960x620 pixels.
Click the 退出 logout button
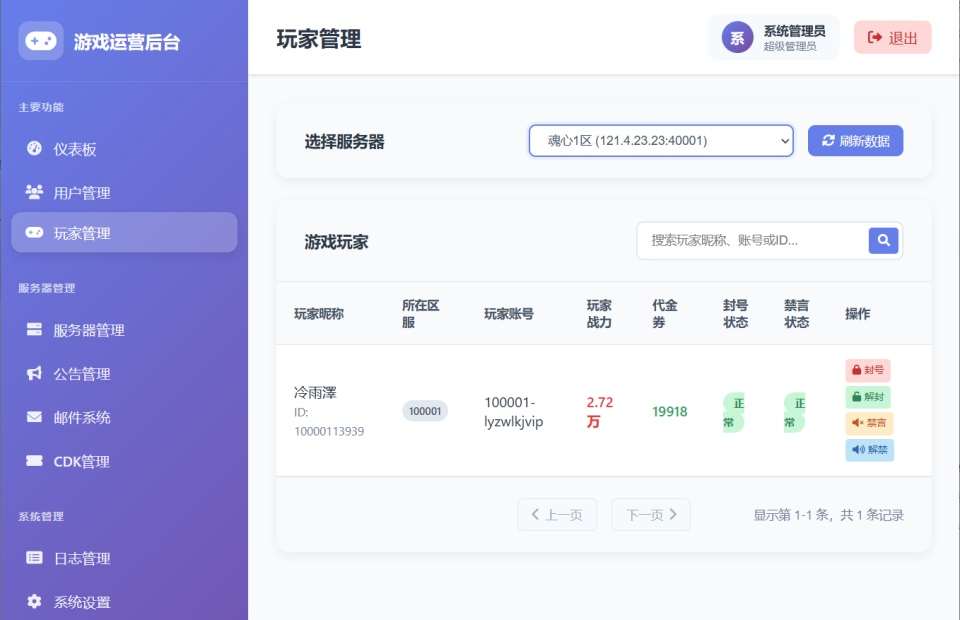(x=891, y=37)
